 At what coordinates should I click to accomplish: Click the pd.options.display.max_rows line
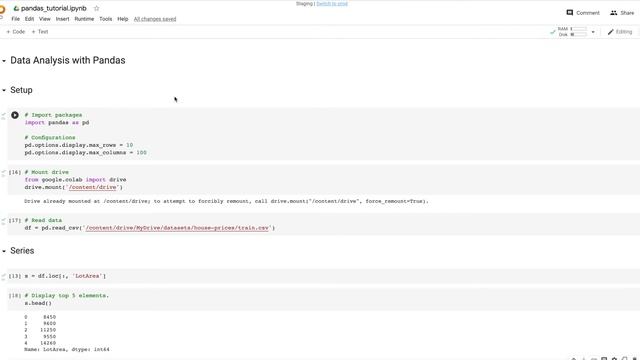[x=79, y=145]
